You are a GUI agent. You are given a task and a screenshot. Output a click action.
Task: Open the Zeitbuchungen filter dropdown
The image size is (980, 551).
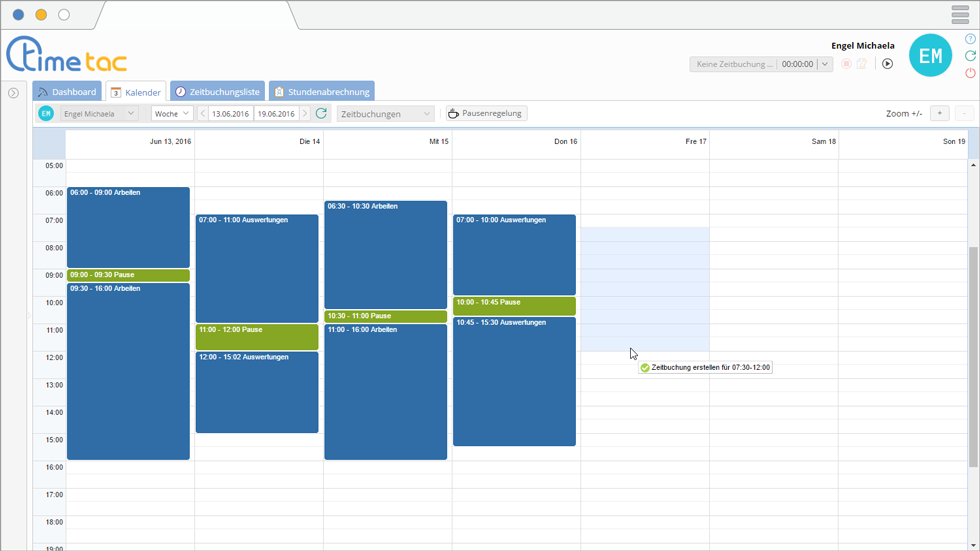point(386,114)
